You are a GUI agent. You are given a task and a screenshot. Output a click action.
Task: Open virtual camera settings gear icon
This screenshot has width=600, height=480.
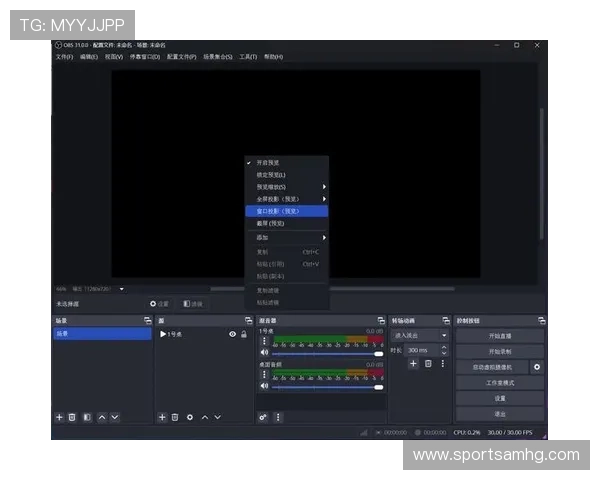537,367
